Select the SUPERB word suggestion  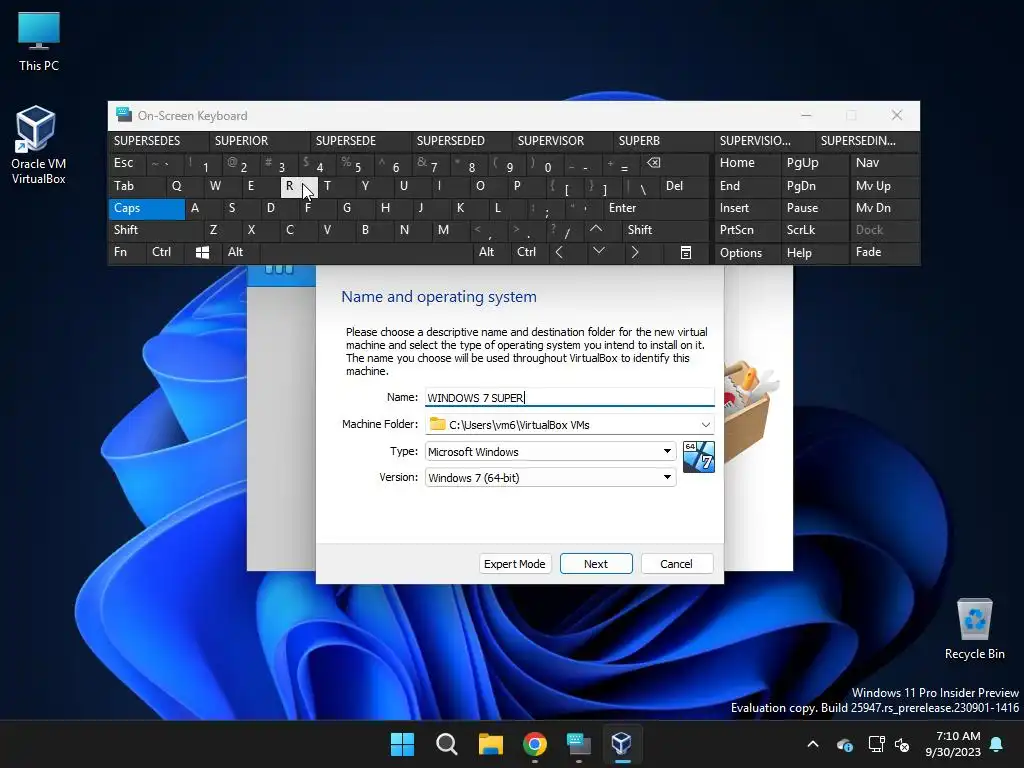(664, 141)
